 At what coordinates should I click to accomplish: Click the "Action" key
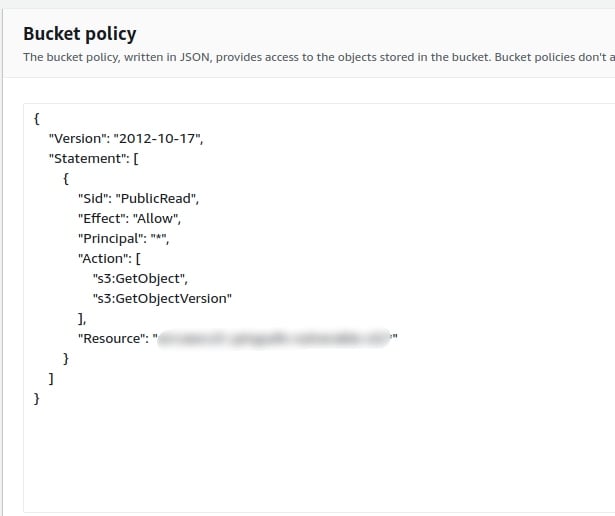[x=104, y=258]
